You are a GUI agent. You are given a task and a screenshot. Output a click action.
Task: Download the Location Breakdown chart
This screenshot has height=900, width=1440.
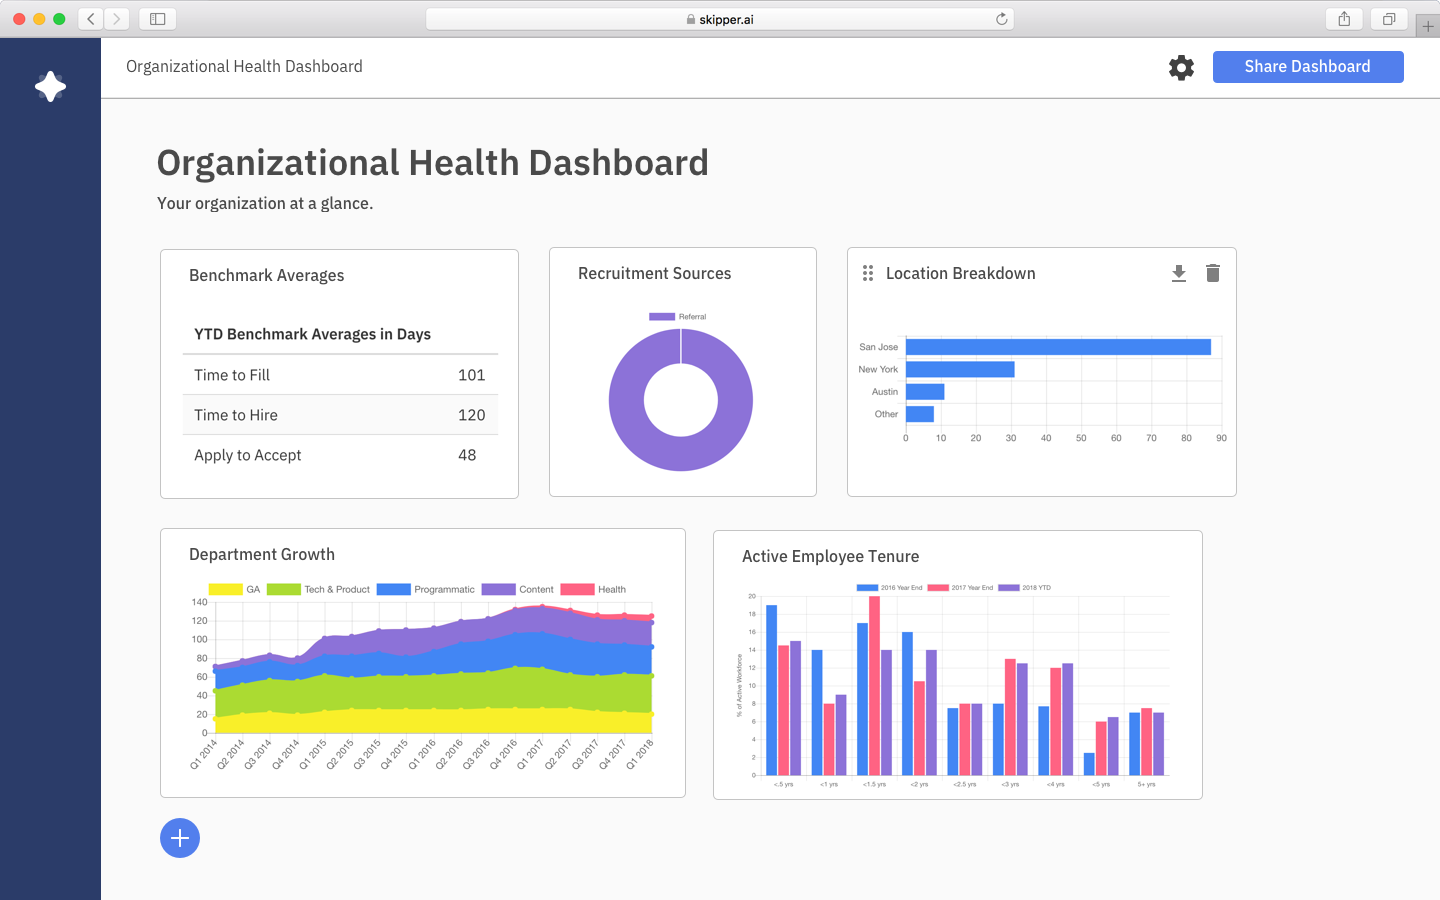(x=1179, y=273)
